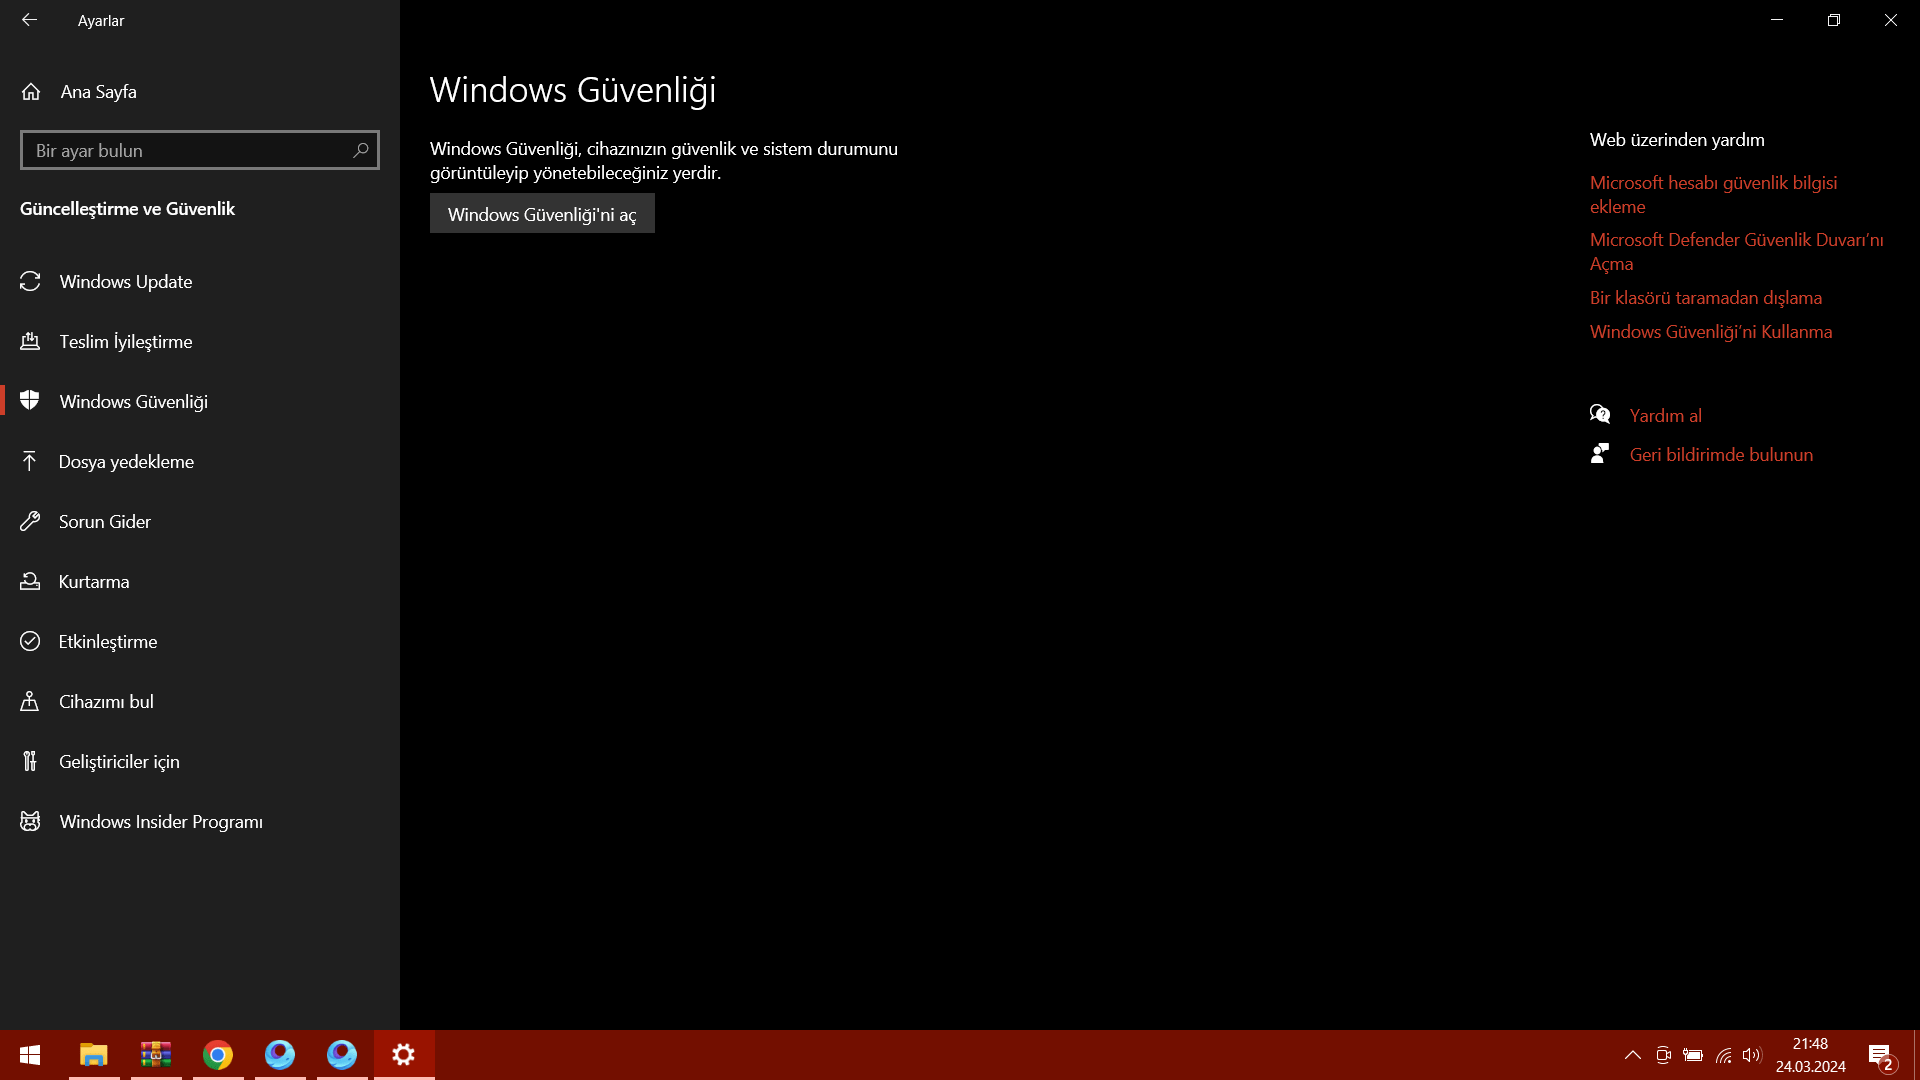Screen dimensions: 1920x1080
Task: Go back using the arrow icon
Action: pos(30,20)
